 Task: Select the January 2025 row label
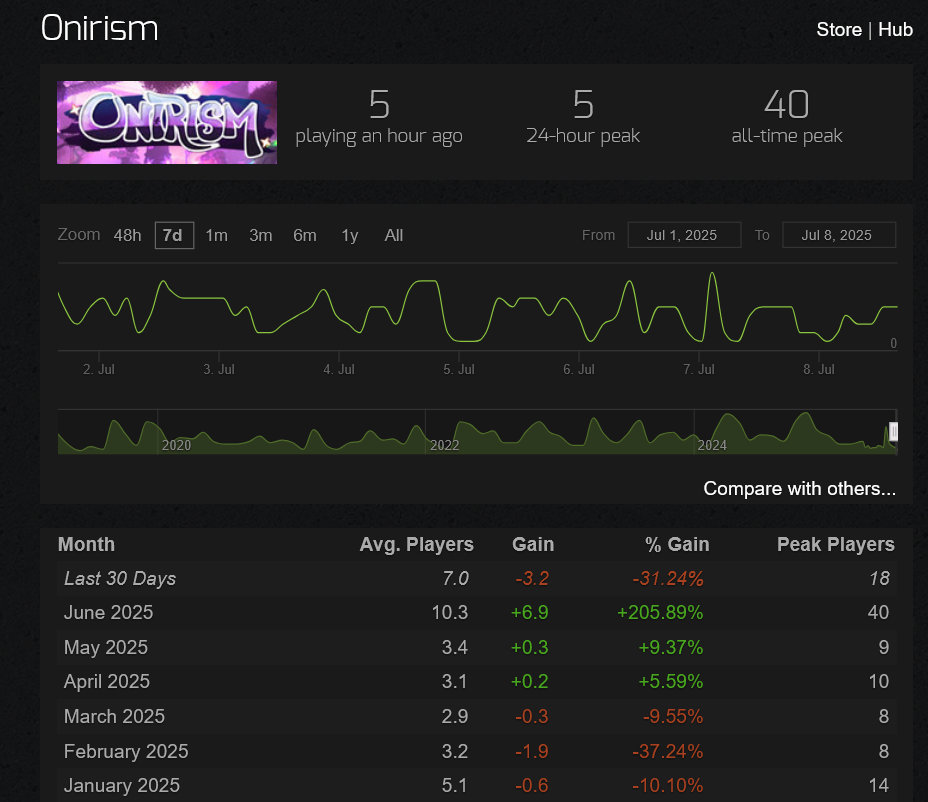122,786
